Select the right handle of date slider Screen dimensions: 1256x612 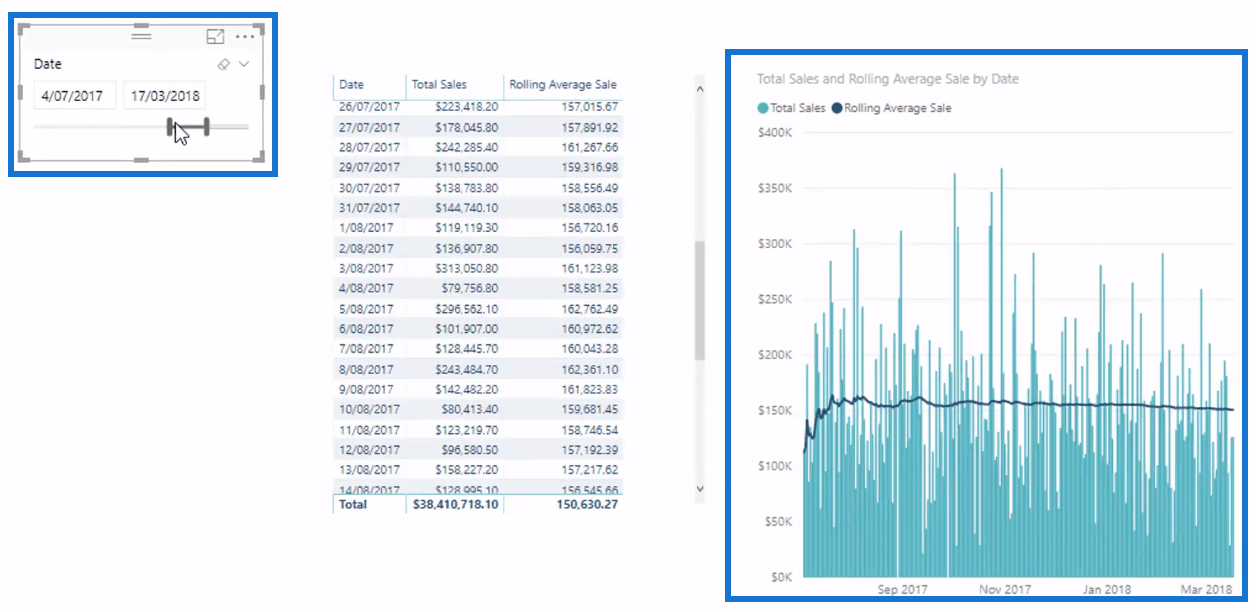click(206, 126)
